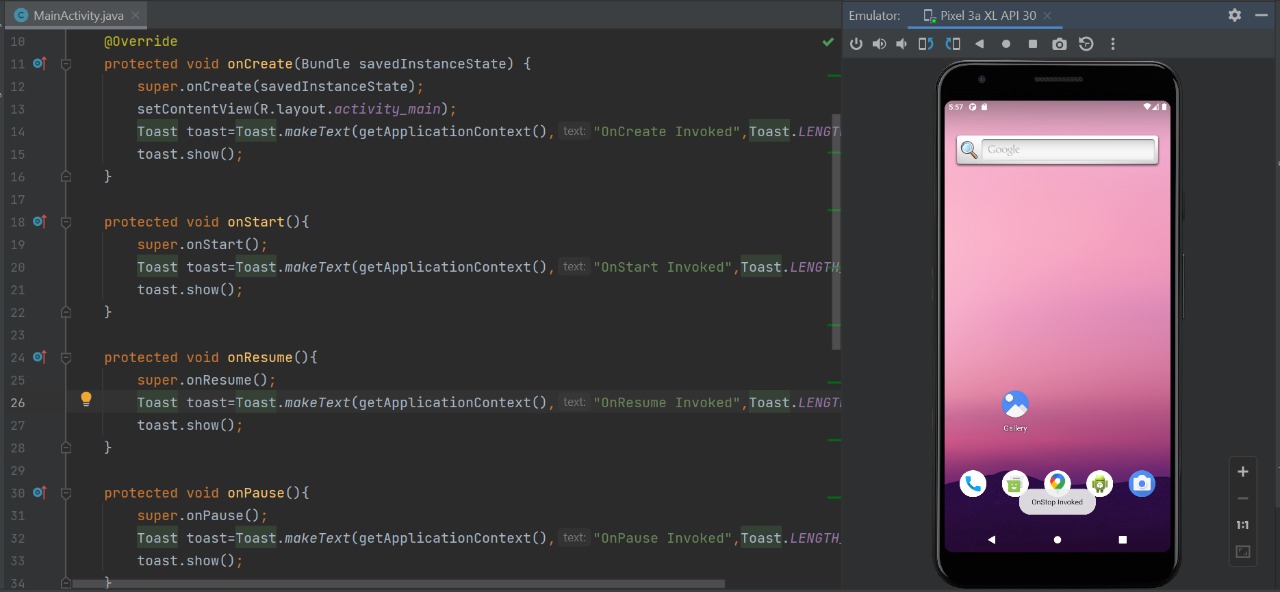Open the emulator snapshots icon
Image resolution: width=1280 pixels, height=592 pixels.
(x=1086, y=44)
